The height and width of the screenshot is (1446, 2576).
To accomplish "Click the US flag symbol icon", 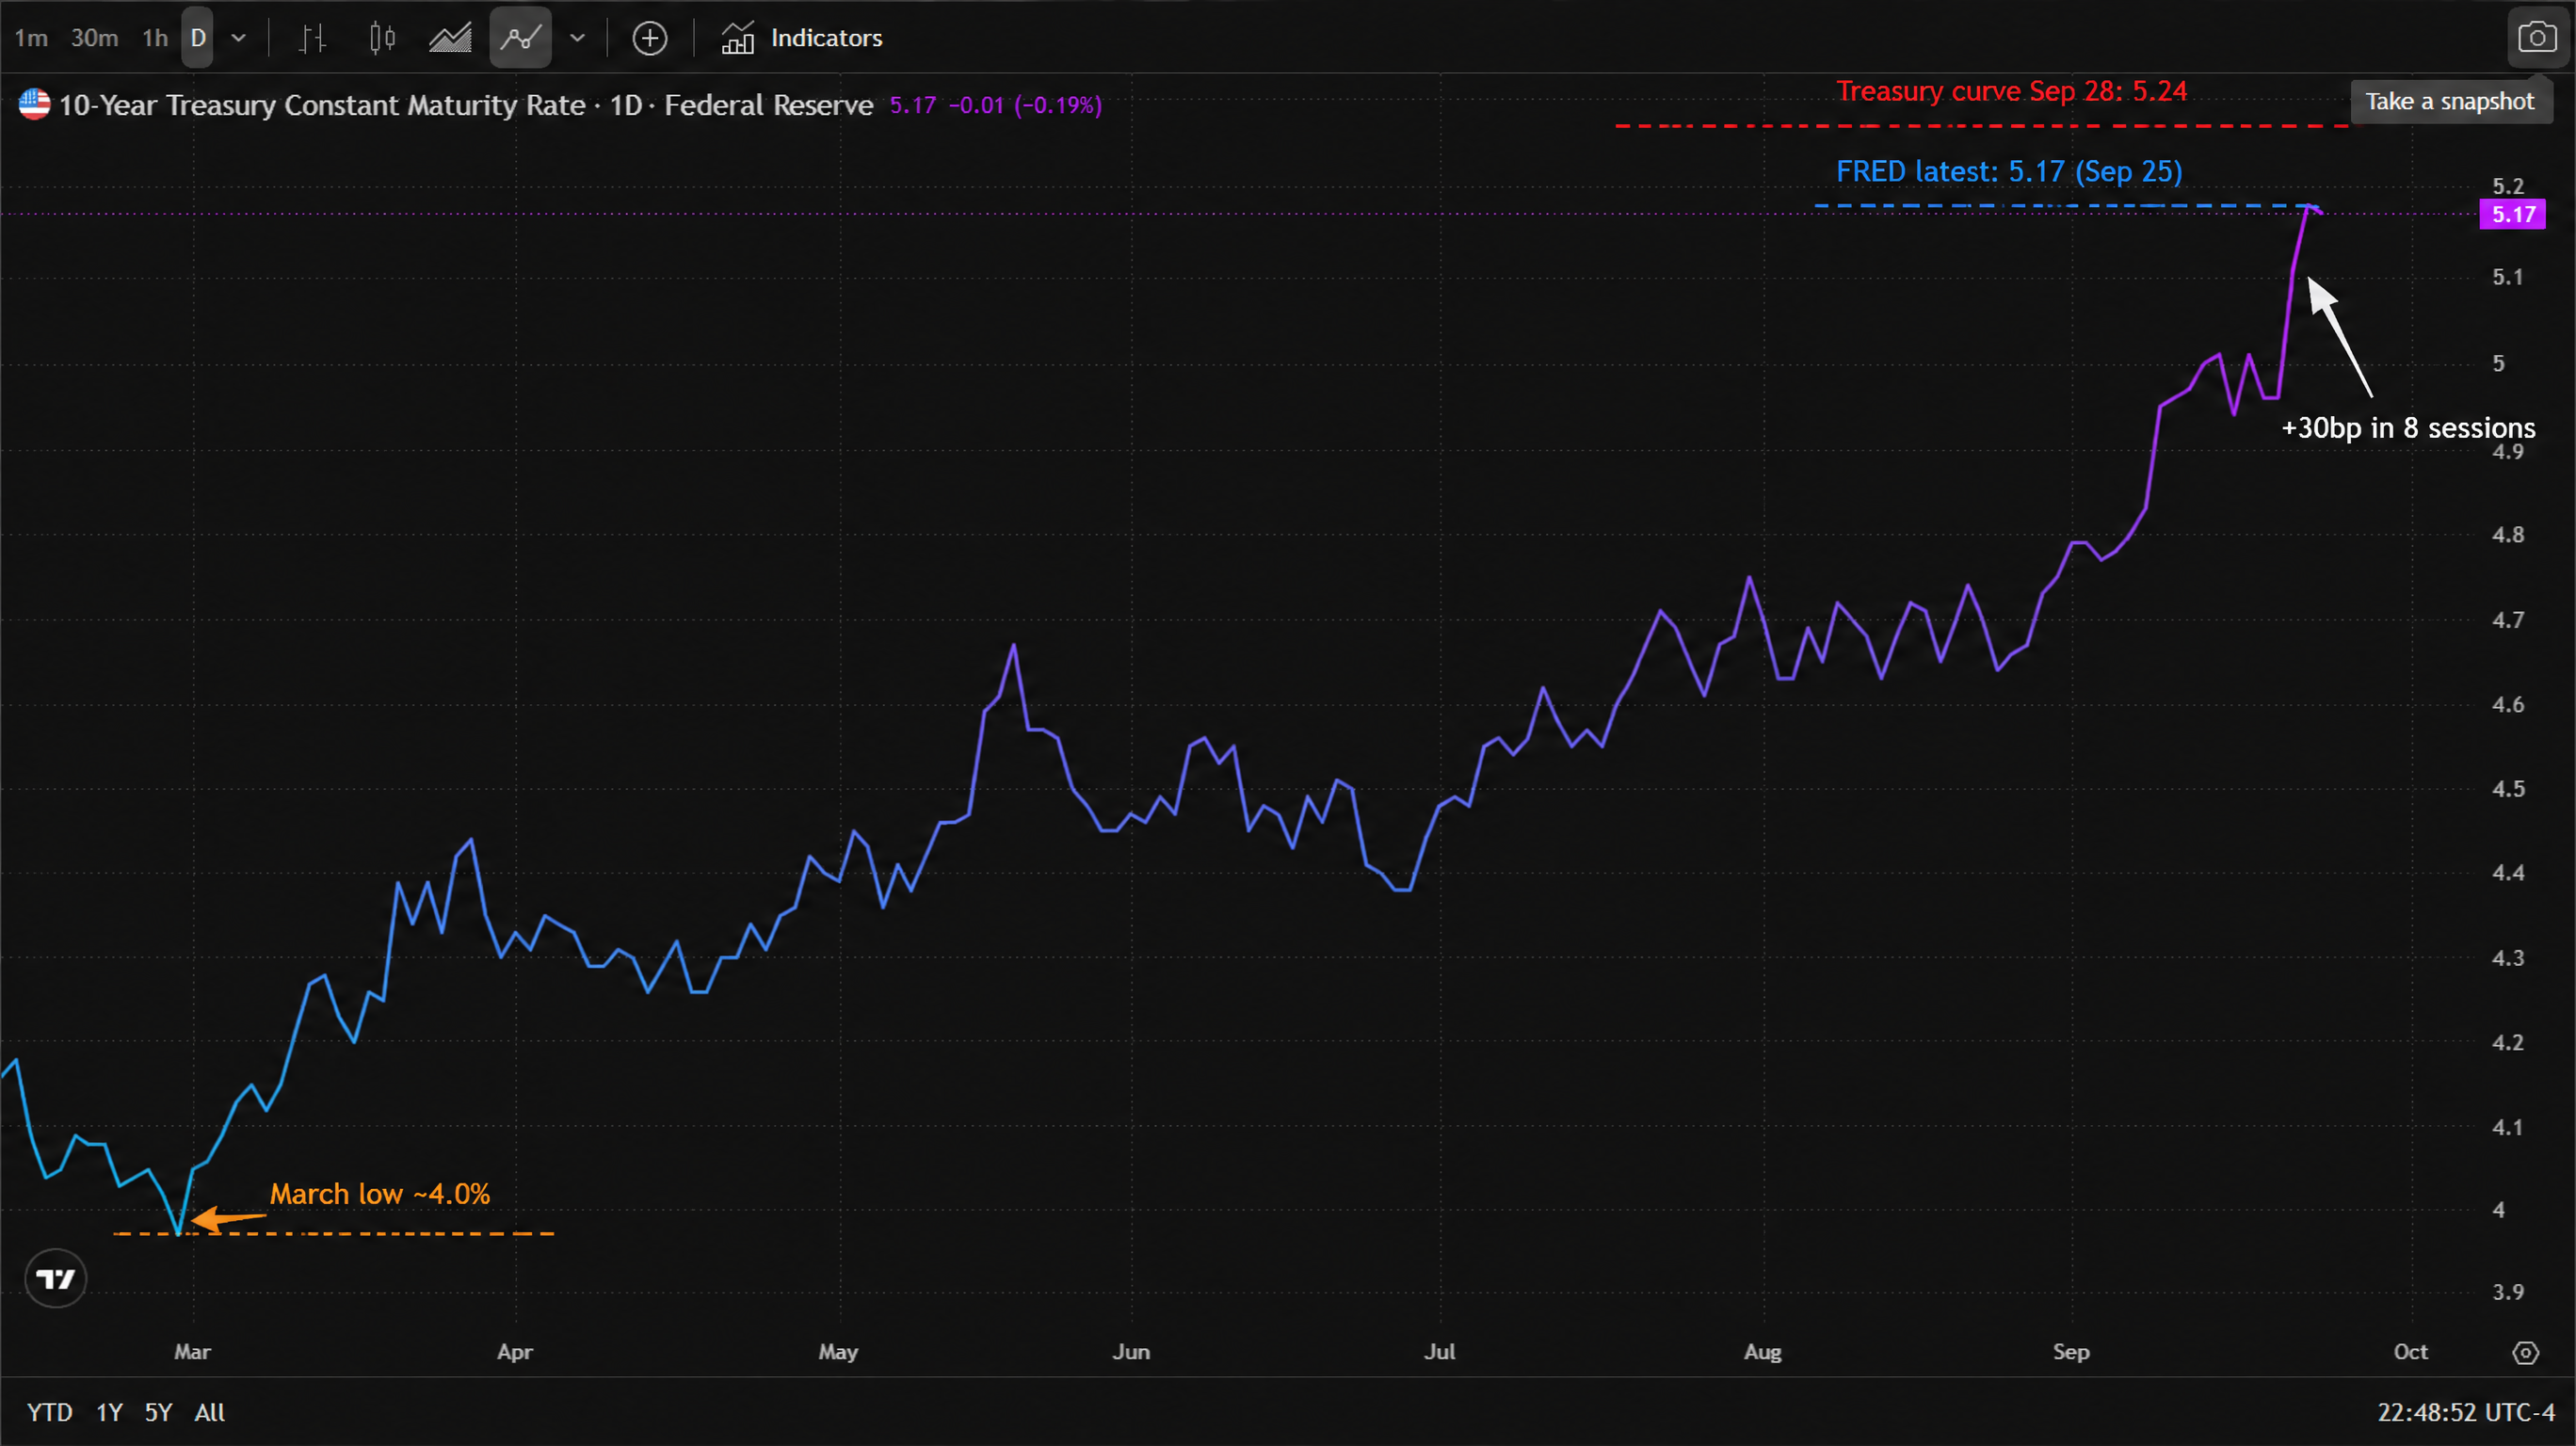I will (35, 104).
